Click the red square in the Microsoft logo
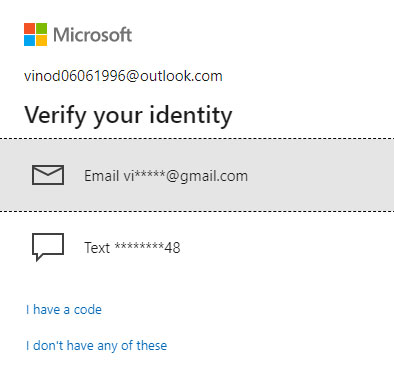Image resolution: width=394 pixels, height=372 pixels. [x=29, y=28]
